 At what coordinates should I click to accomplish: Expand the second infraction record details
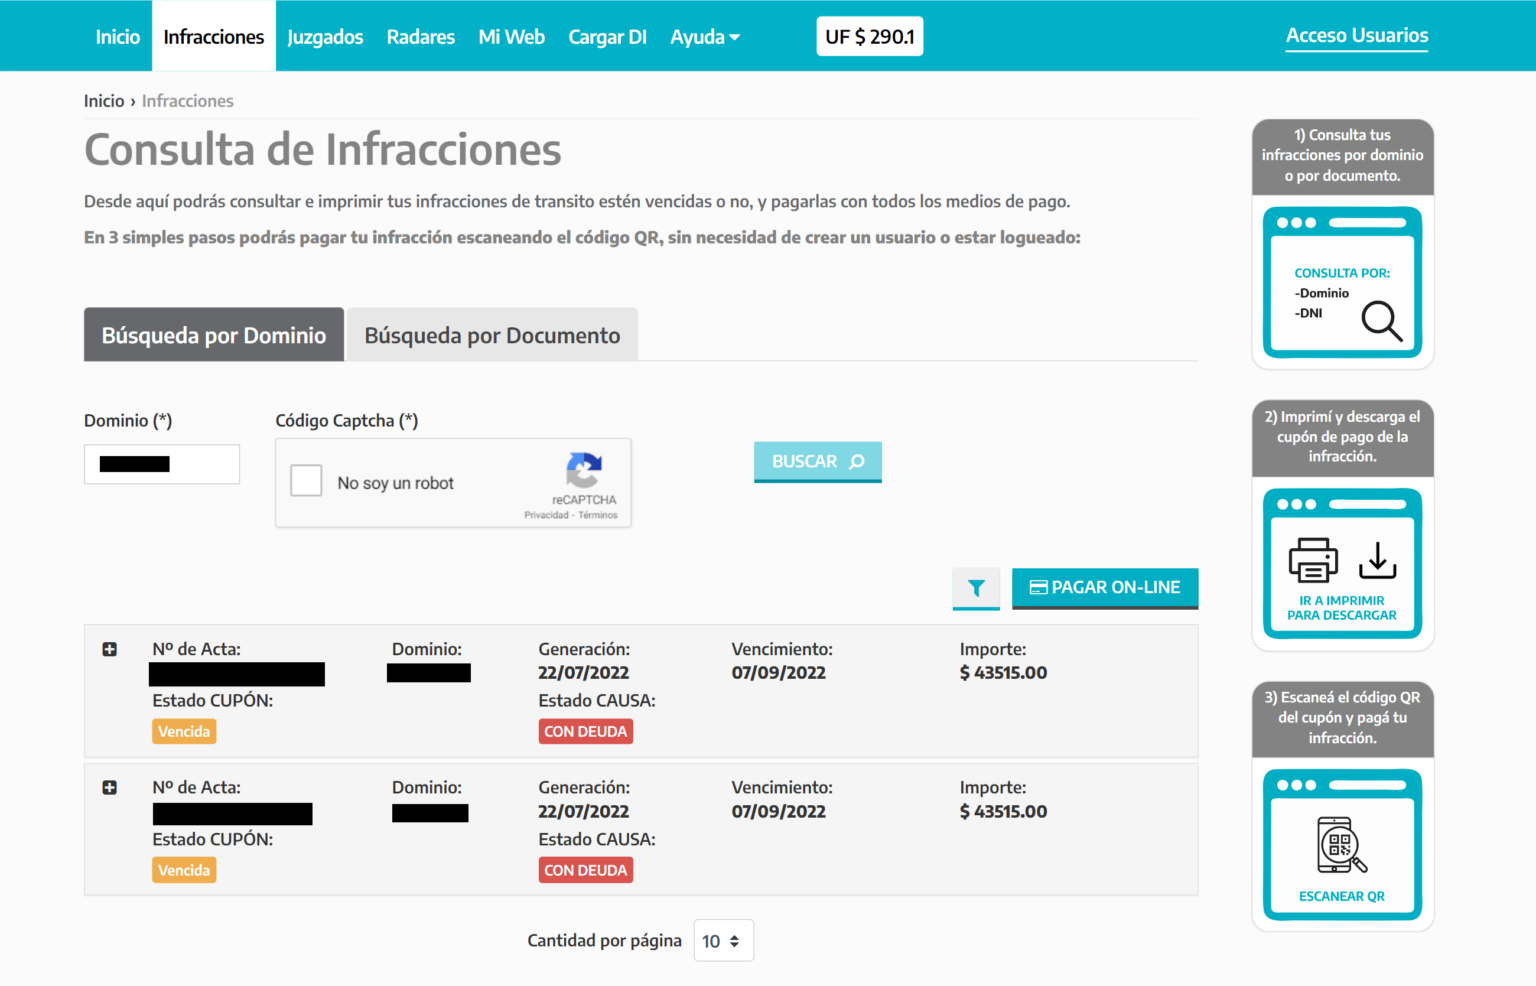109,788
